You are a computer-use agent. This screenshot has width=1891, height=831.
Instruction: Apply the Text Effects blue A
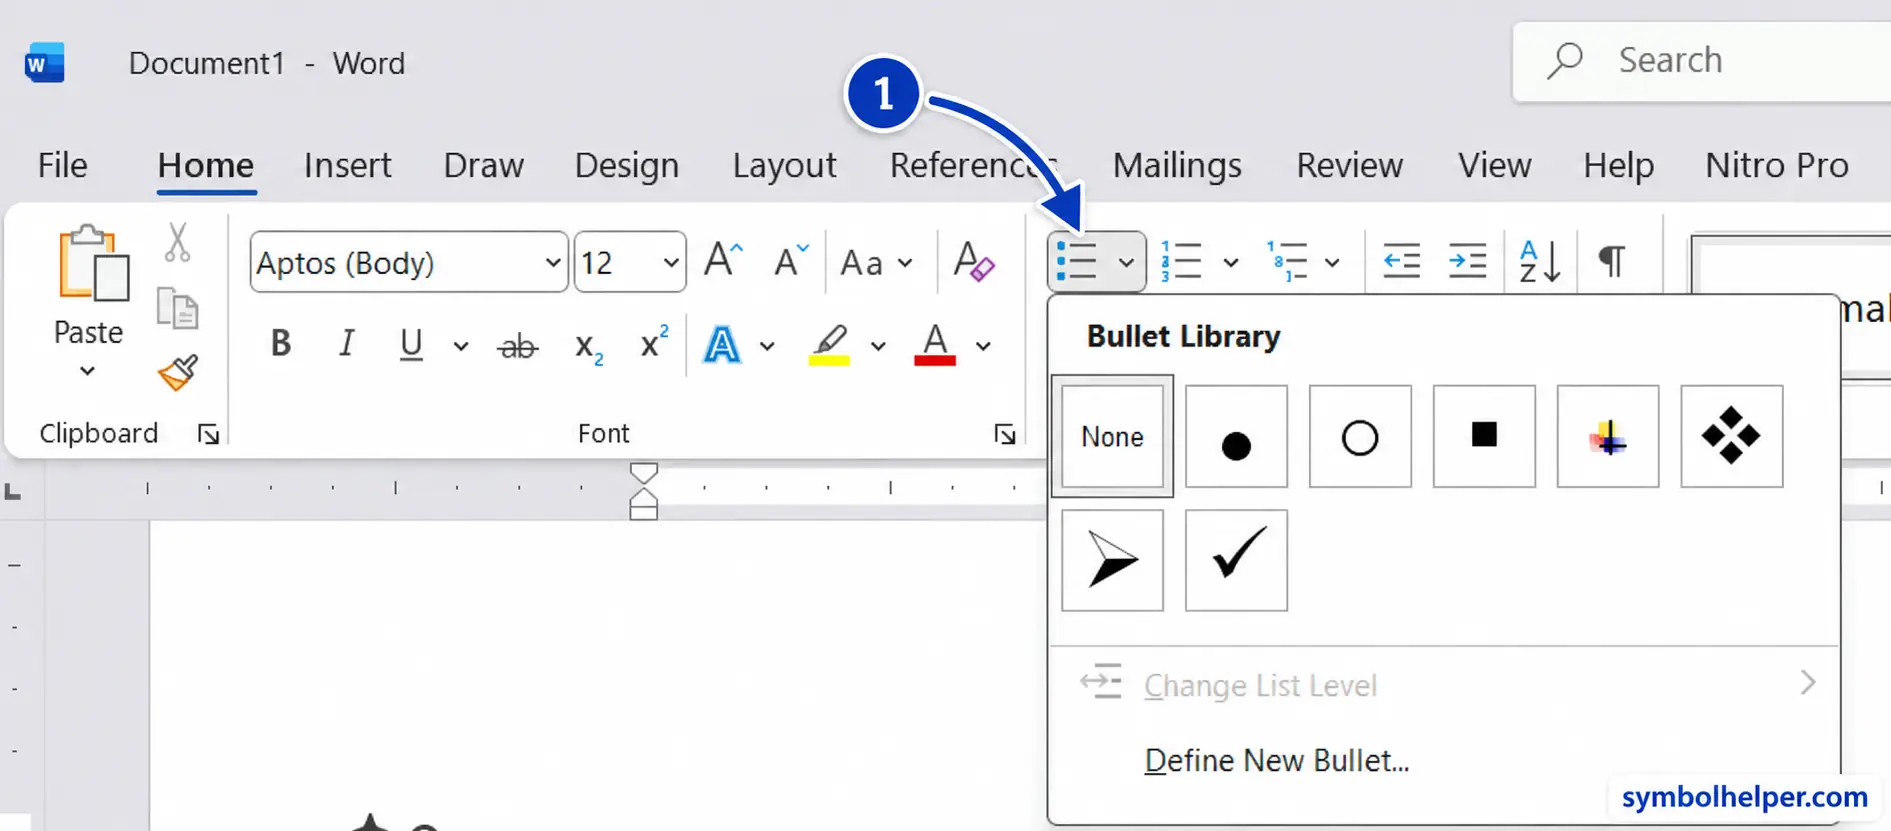coord(722,345)
